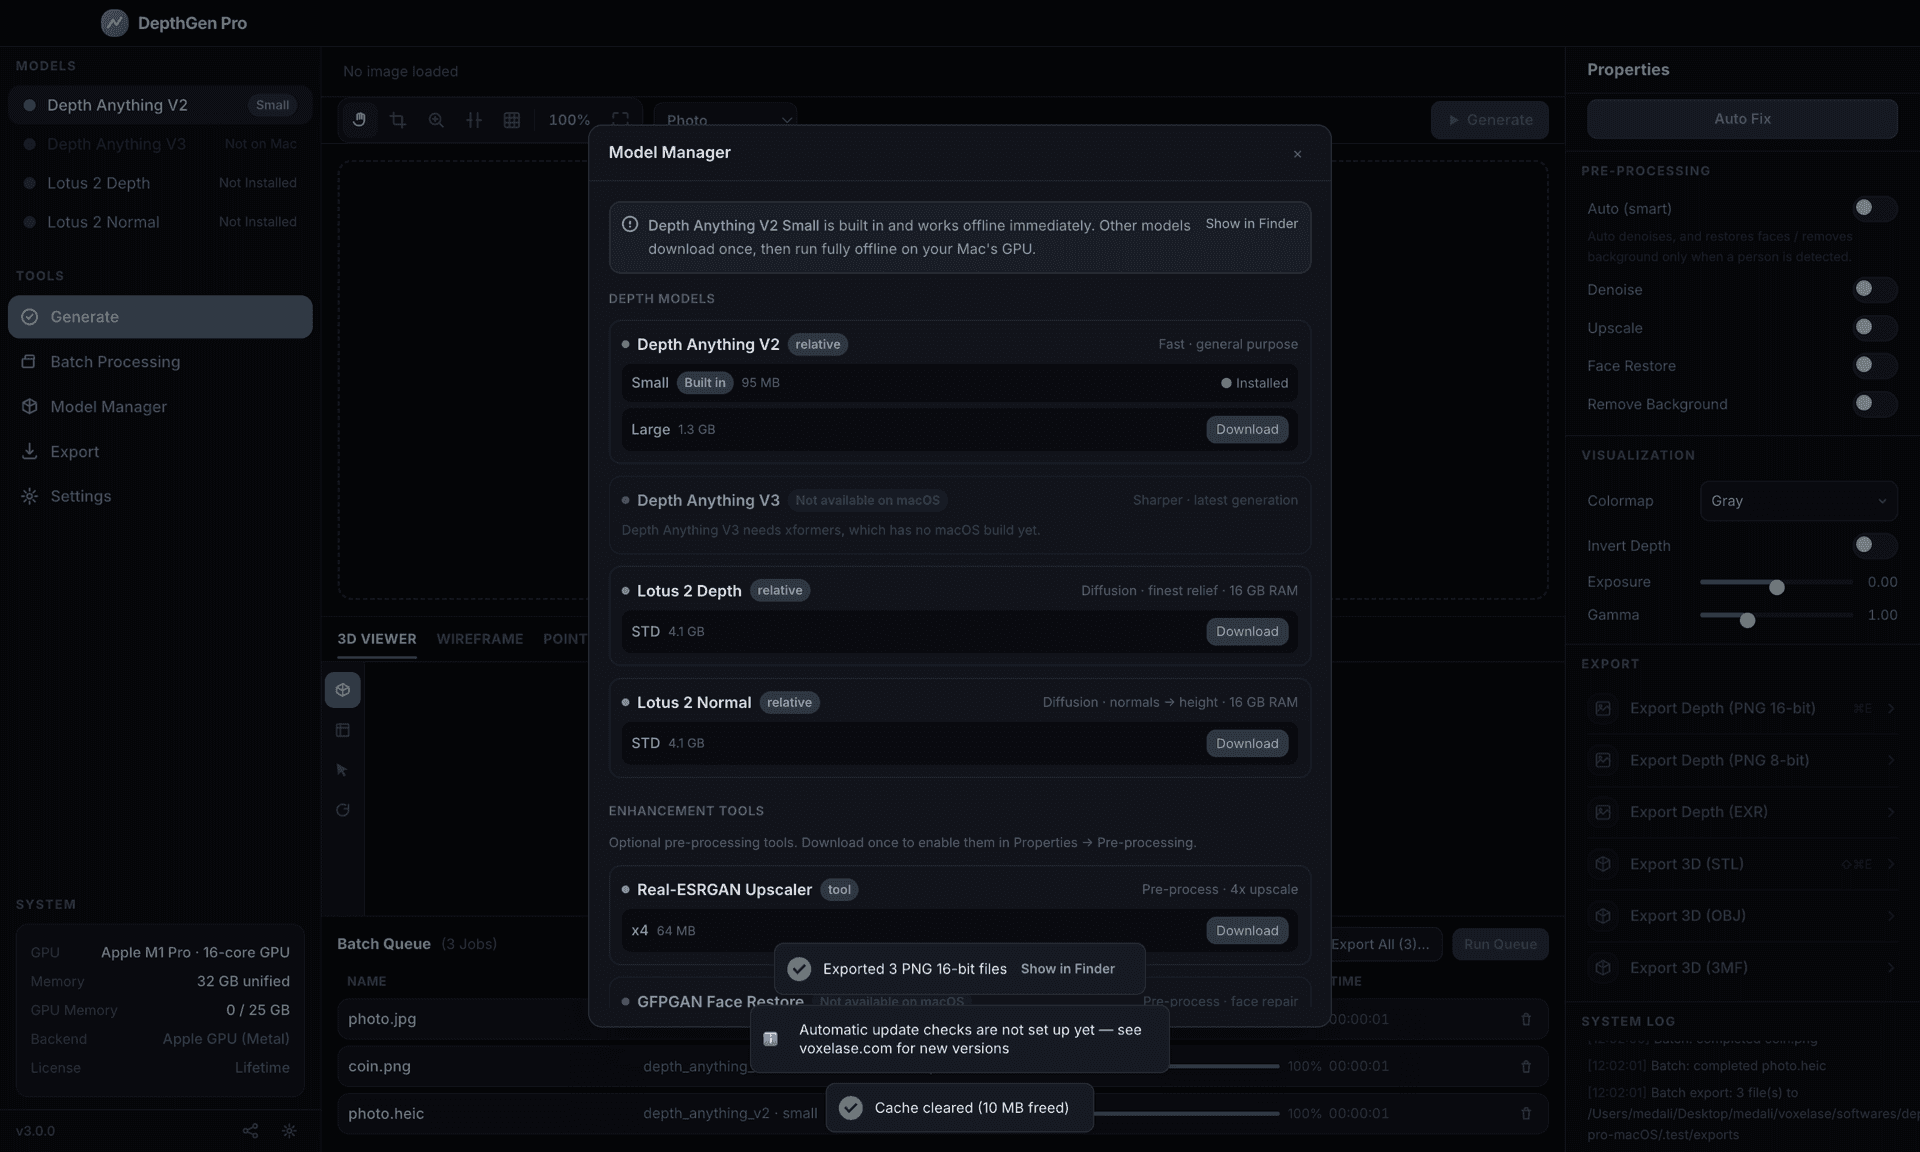Switch to the 3D VIEWER tab
The width and height of the screenshot is (1920, 1152).
(376, 639)
